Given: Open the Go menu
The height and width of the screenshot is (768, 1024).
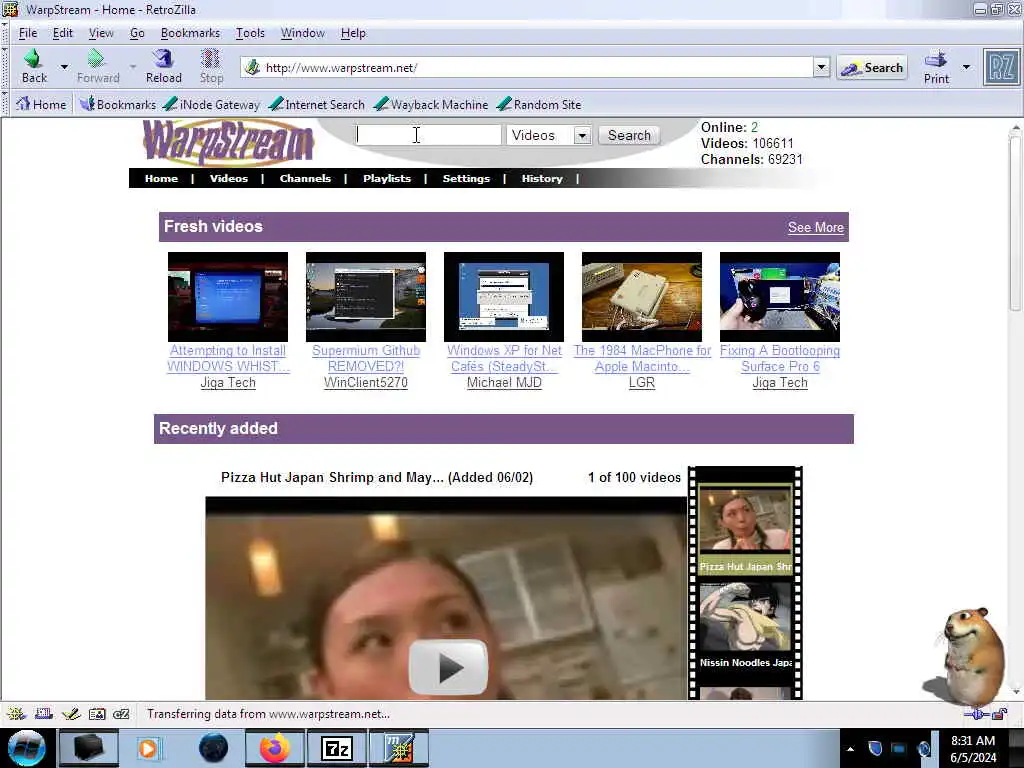Looking at the screenshot, I should tap(136, 33).
